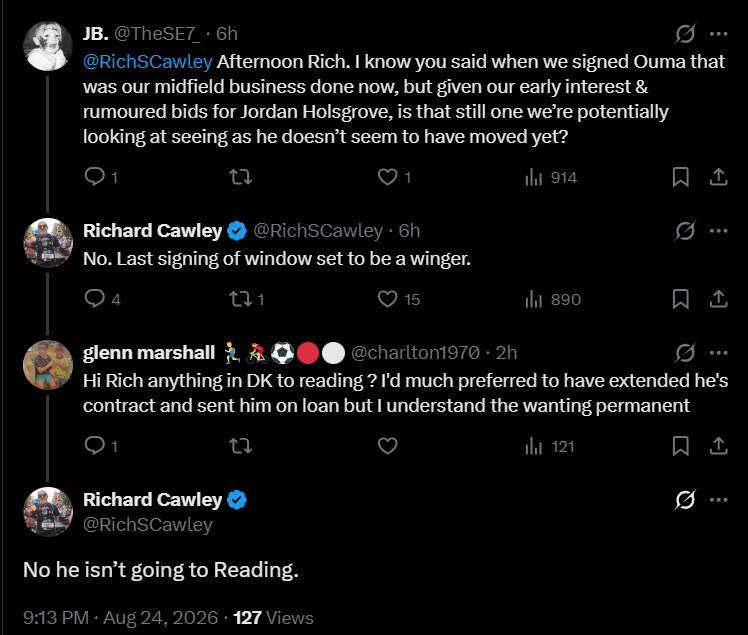Screen dimensions: 748x635
Task: Open the @charlton1970 handle
Action: tap(415, 353)
